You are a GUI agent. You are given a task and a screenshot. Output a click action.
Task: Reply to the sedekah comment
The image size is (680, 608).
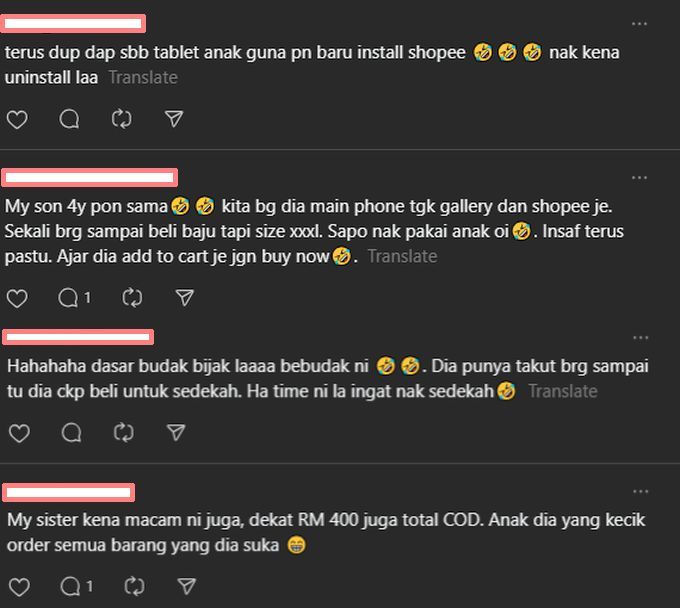pos(72,432)
